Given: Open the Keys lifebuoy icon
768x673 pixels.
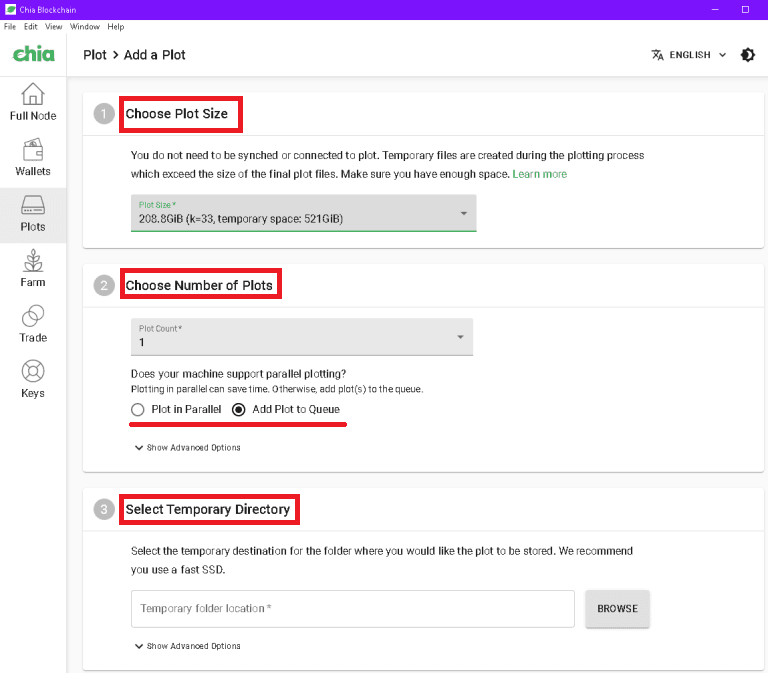Looking at the screenshot, I should [33, 371].
